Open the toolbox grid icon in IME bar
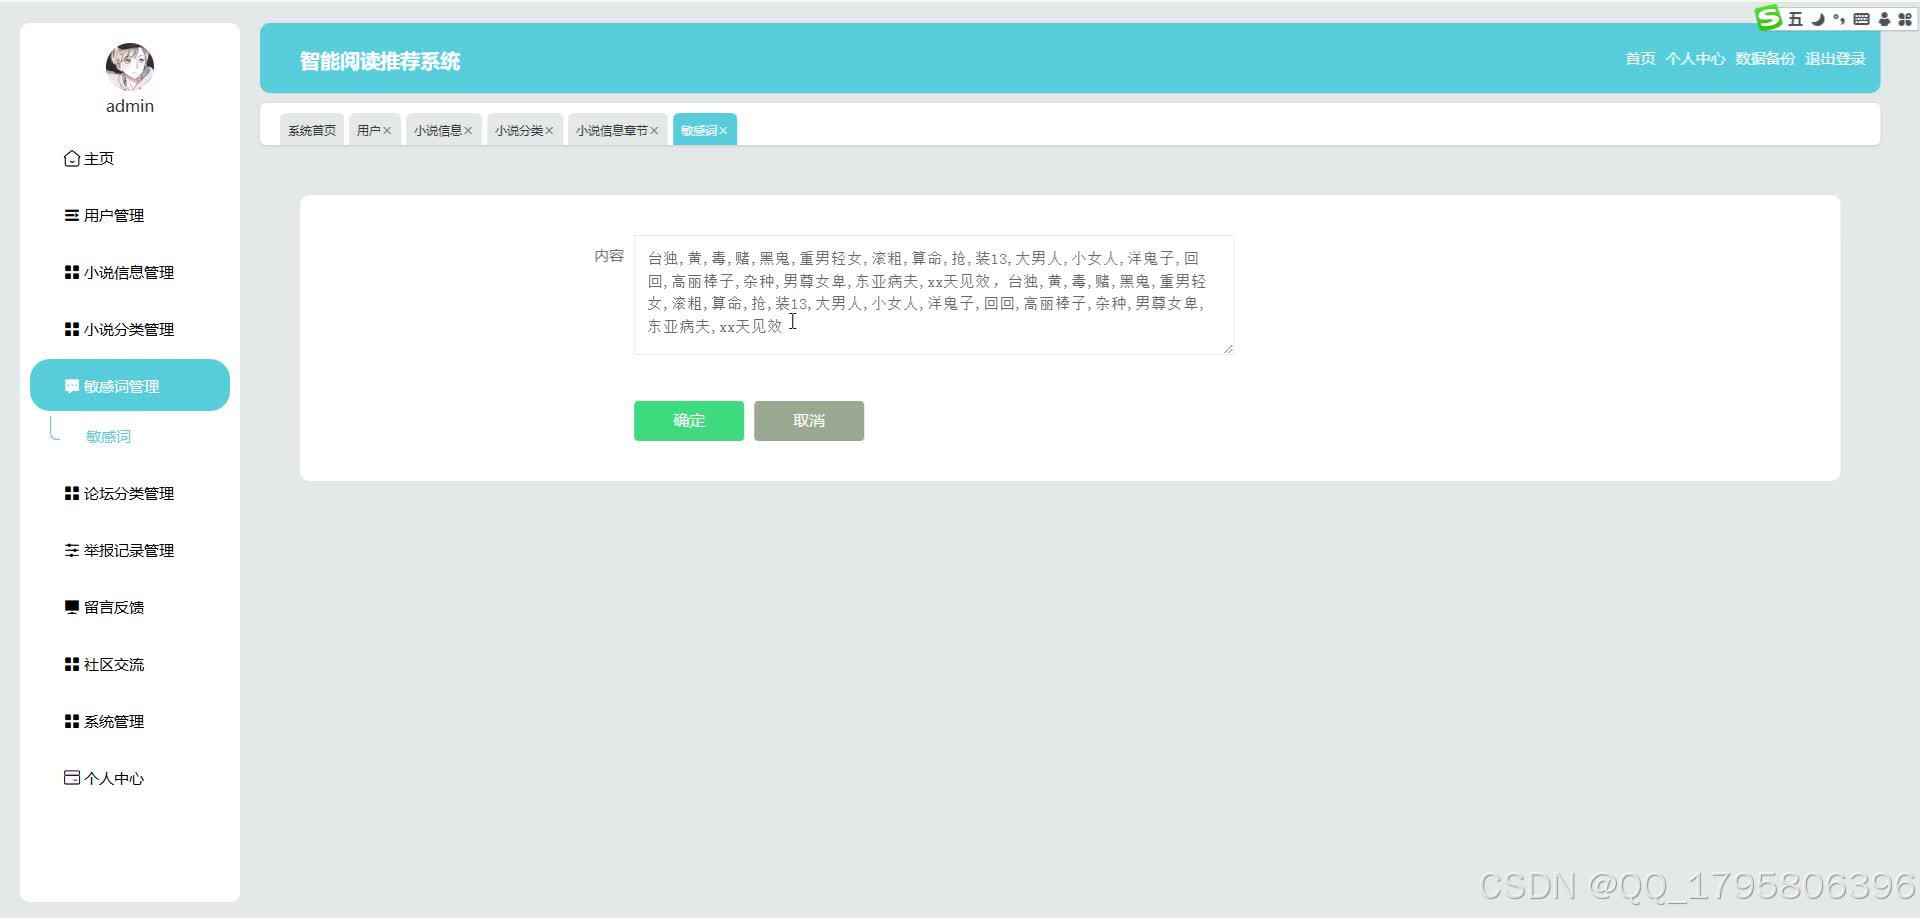The width and height of the screenshot is (1920, 918). coord(1905,19)
